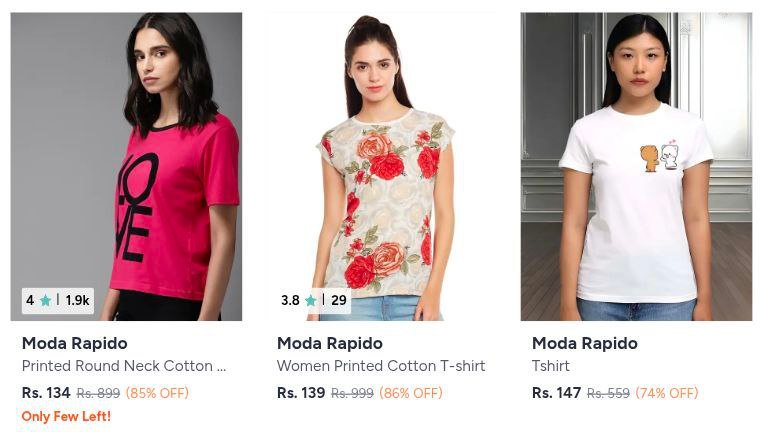Click the 86% OFF discount label
The height and width of the screenshot is (433, 763).
(x=411, y=393)
